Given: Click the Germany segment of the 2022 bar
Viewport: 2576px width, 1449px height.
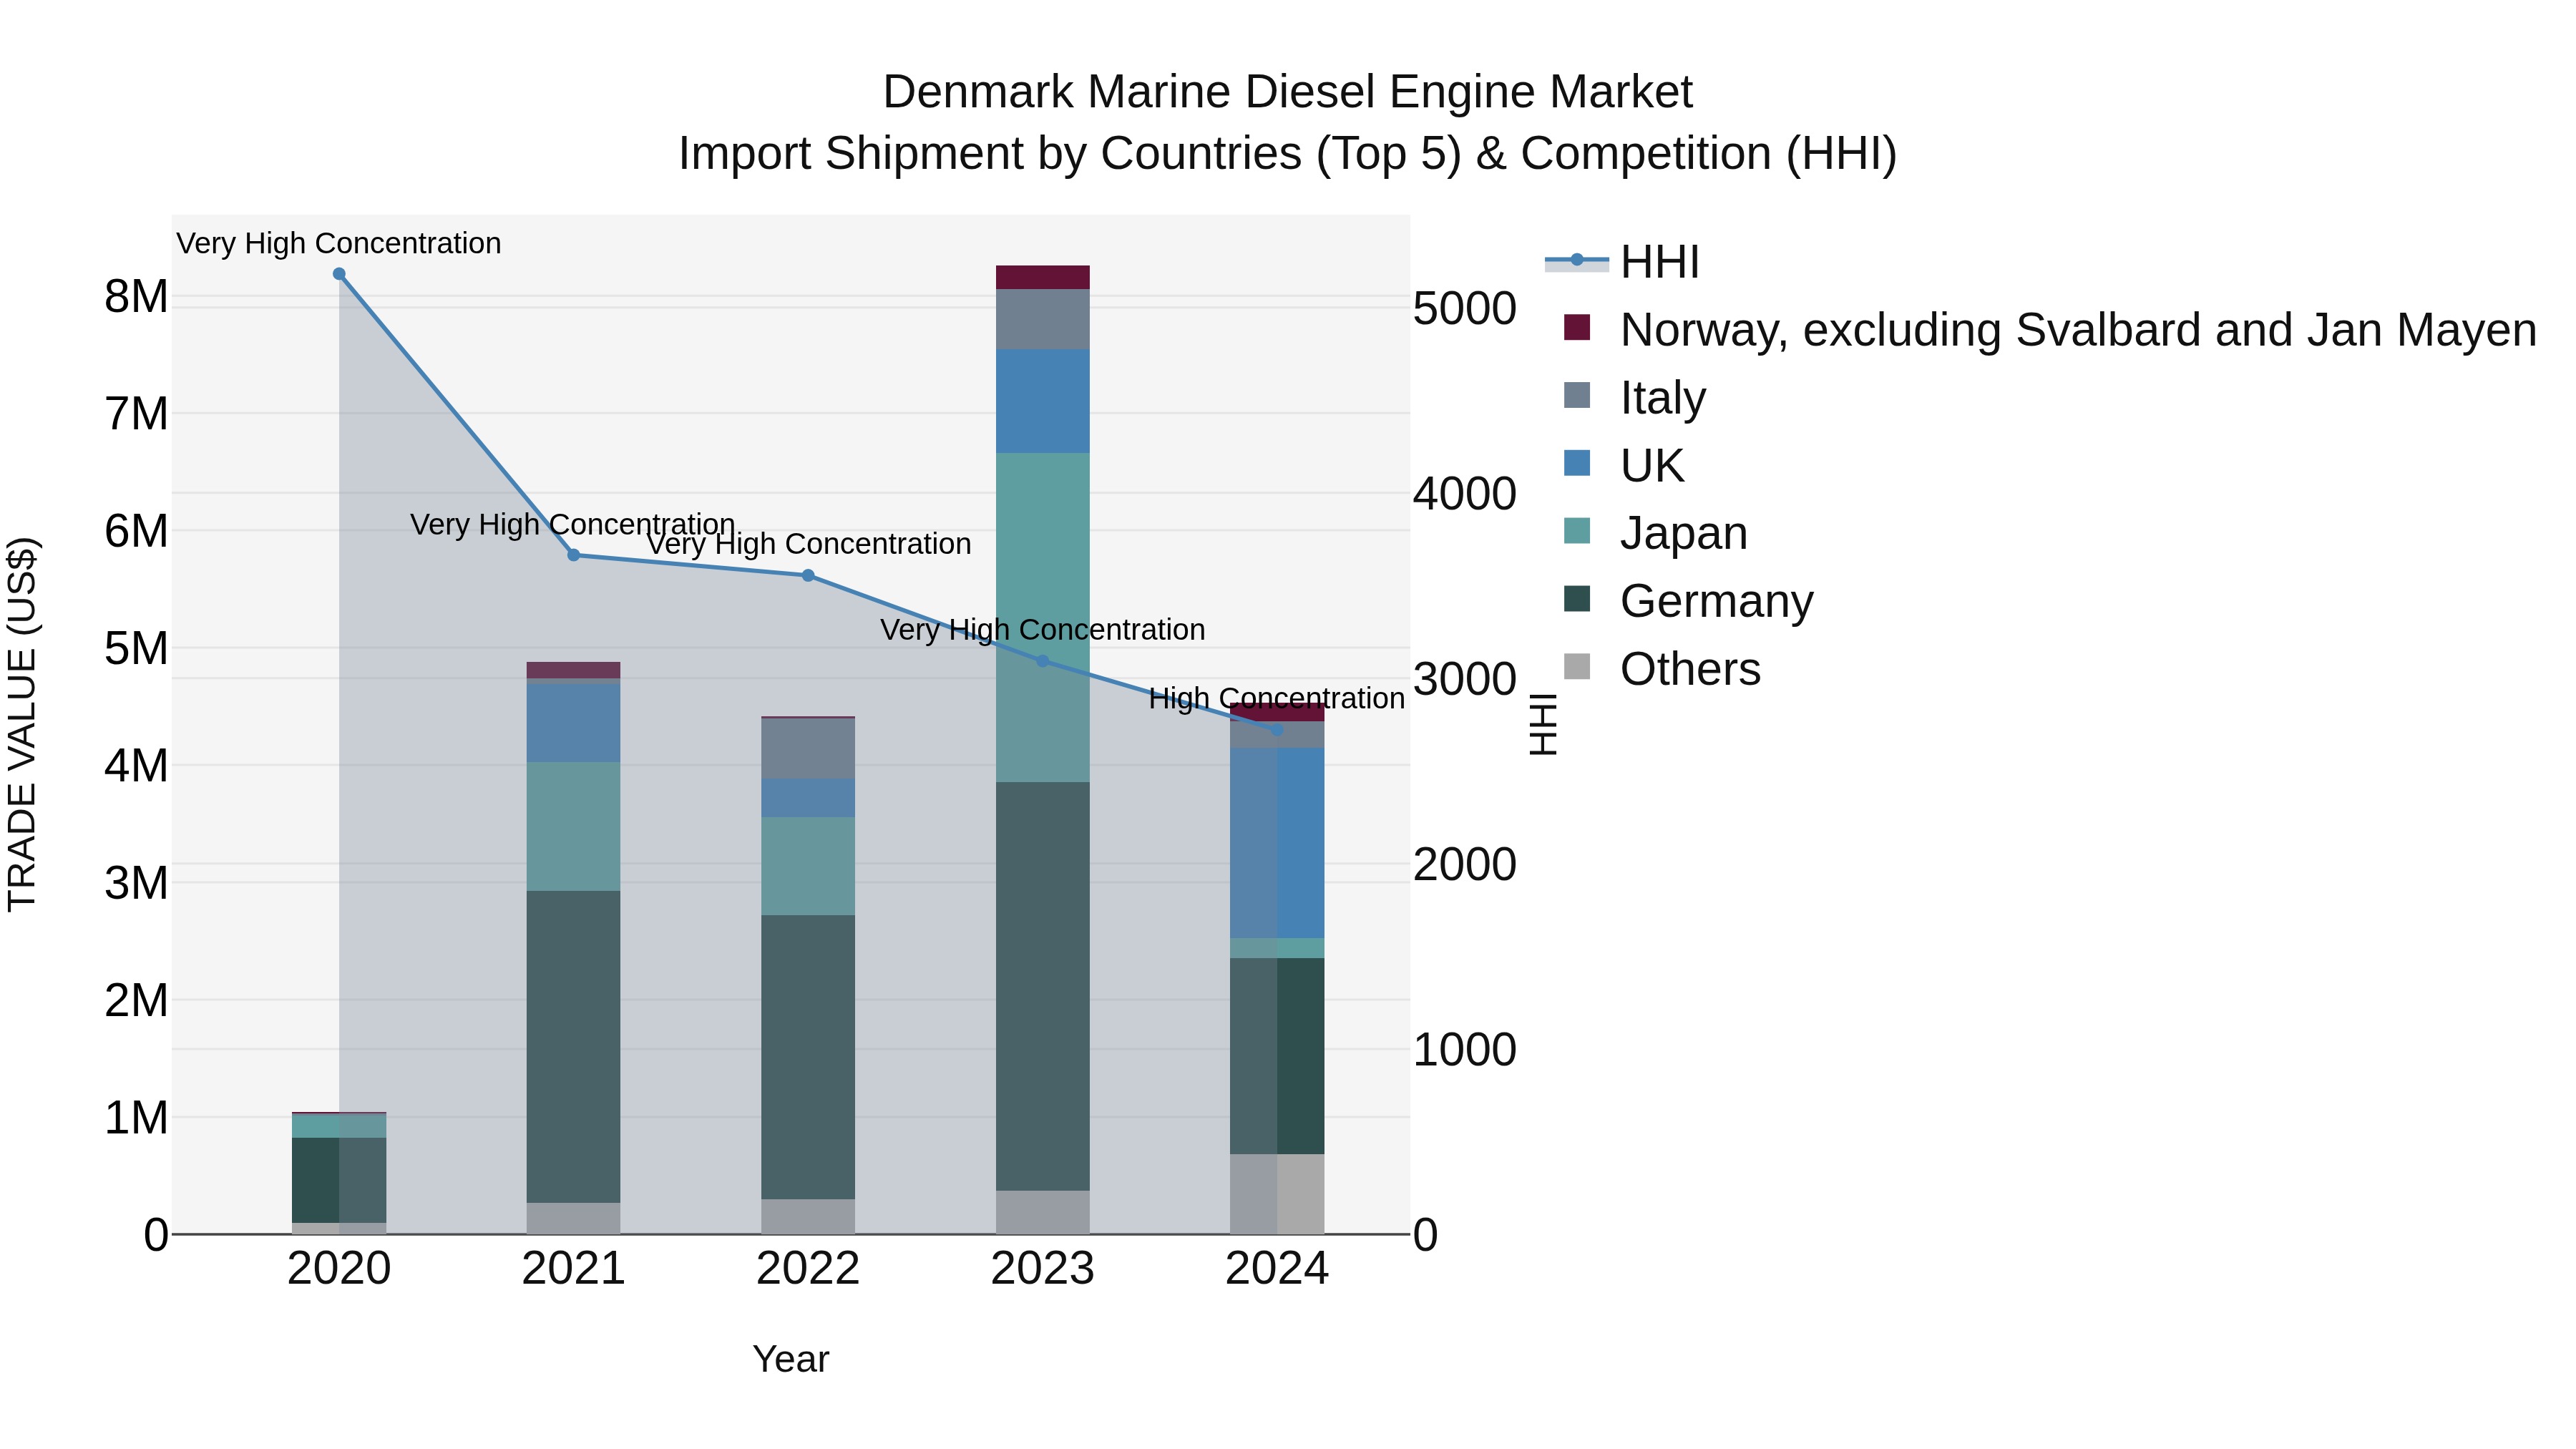Looking at the screenshot, I should (x=808, y=1057).
